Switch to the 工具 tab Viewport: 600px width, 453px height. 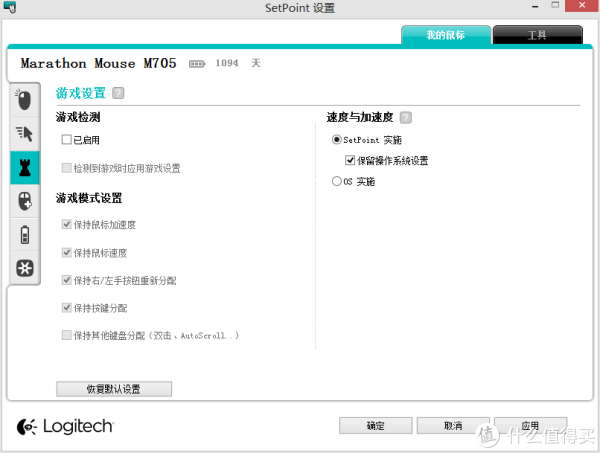tap(538, 35)
